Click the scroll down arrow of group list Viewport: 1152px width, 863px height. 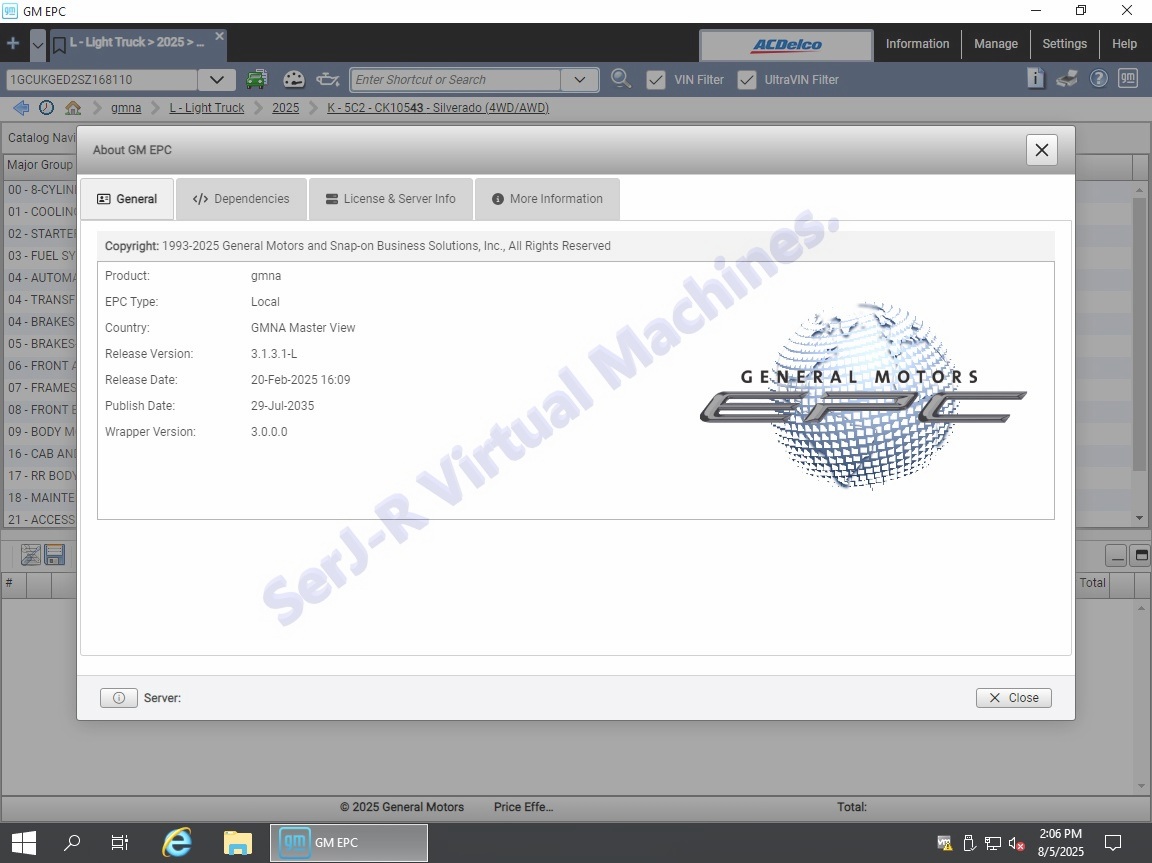click(1140, 519)
